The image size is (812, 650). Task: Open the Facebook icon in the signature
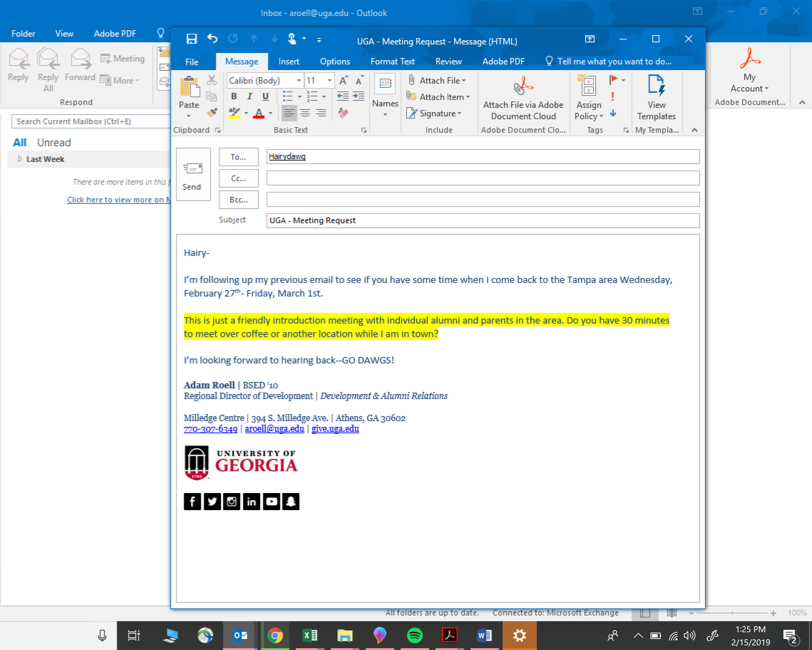tap(192, 501)
